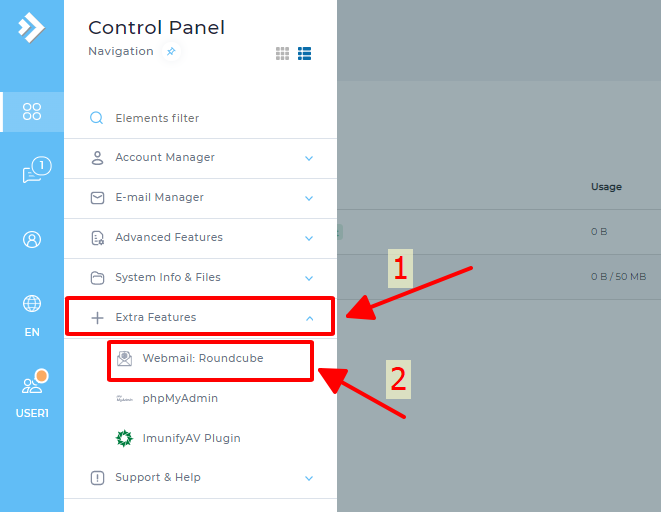Click the Elements filter search field
Screen dimensions: 661x512
tap(200, 118)
